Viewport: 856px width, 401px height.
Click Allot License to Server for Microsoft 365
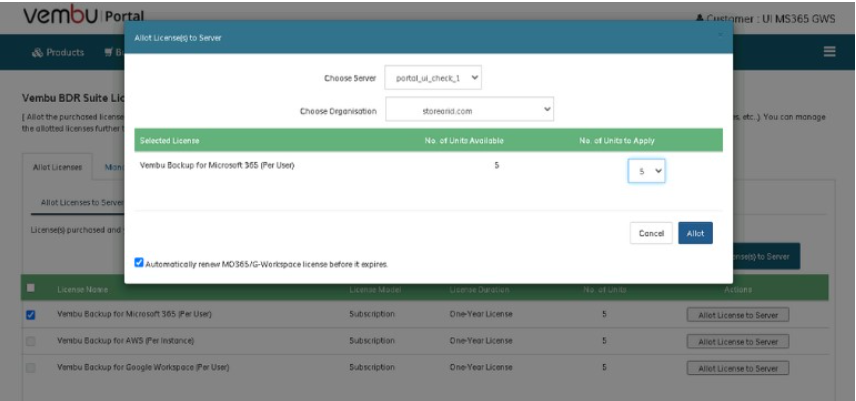point(738,315)
